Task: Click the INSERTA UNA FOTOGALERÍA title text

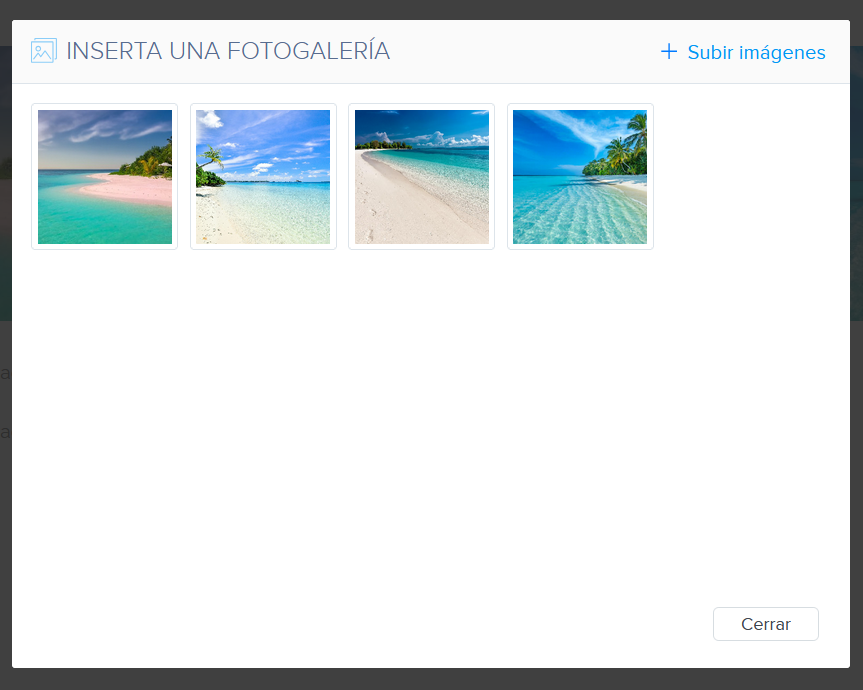Action: click(228, 51)
